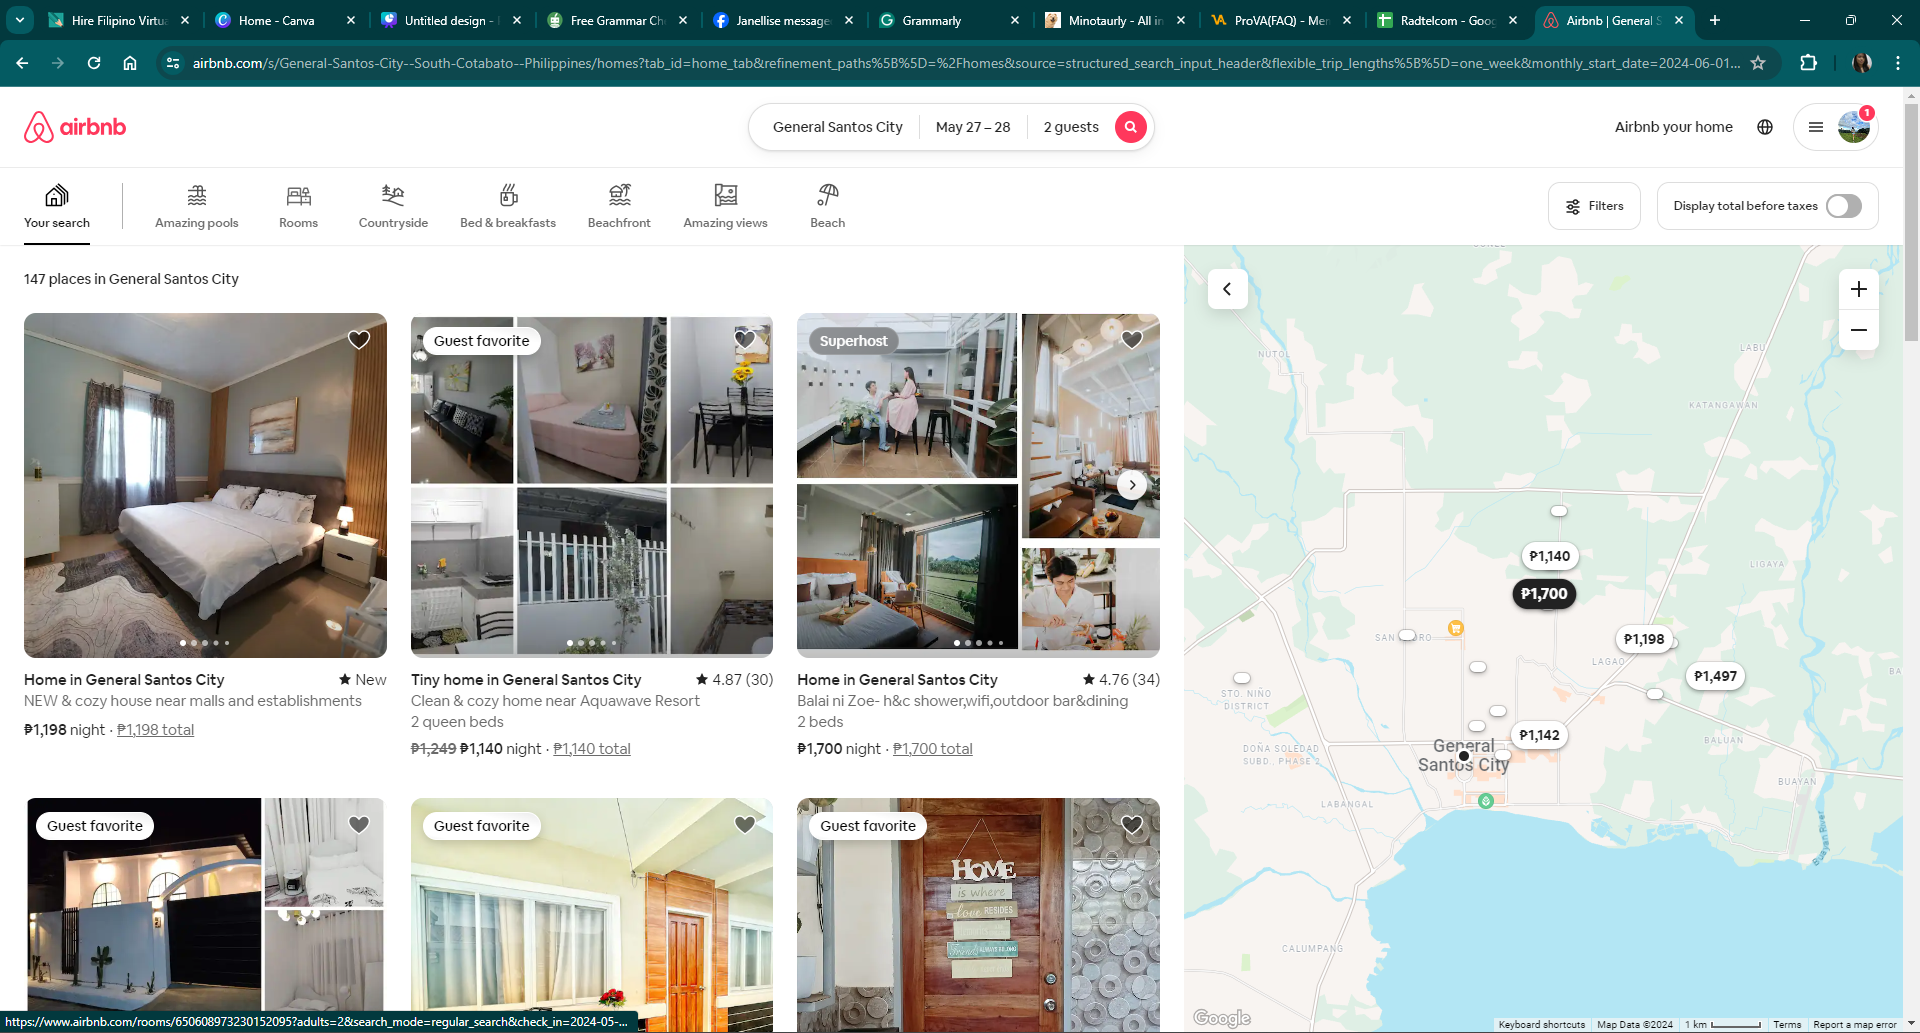Close the Untitled design tab
This screenshot has width=1920, height=1033.
point(517,20)
